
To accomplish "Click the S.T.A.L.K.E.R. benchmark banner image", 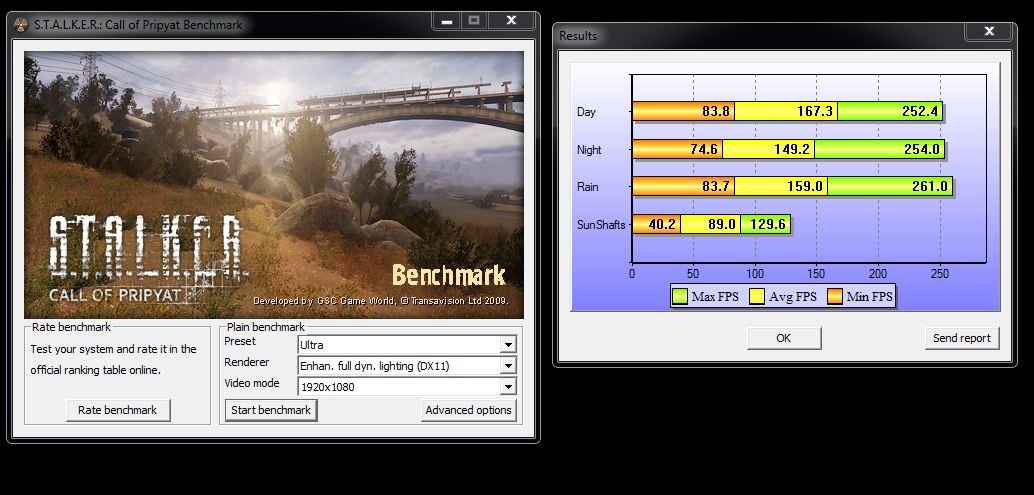I will pyautogui.click(x=274, y=185).
